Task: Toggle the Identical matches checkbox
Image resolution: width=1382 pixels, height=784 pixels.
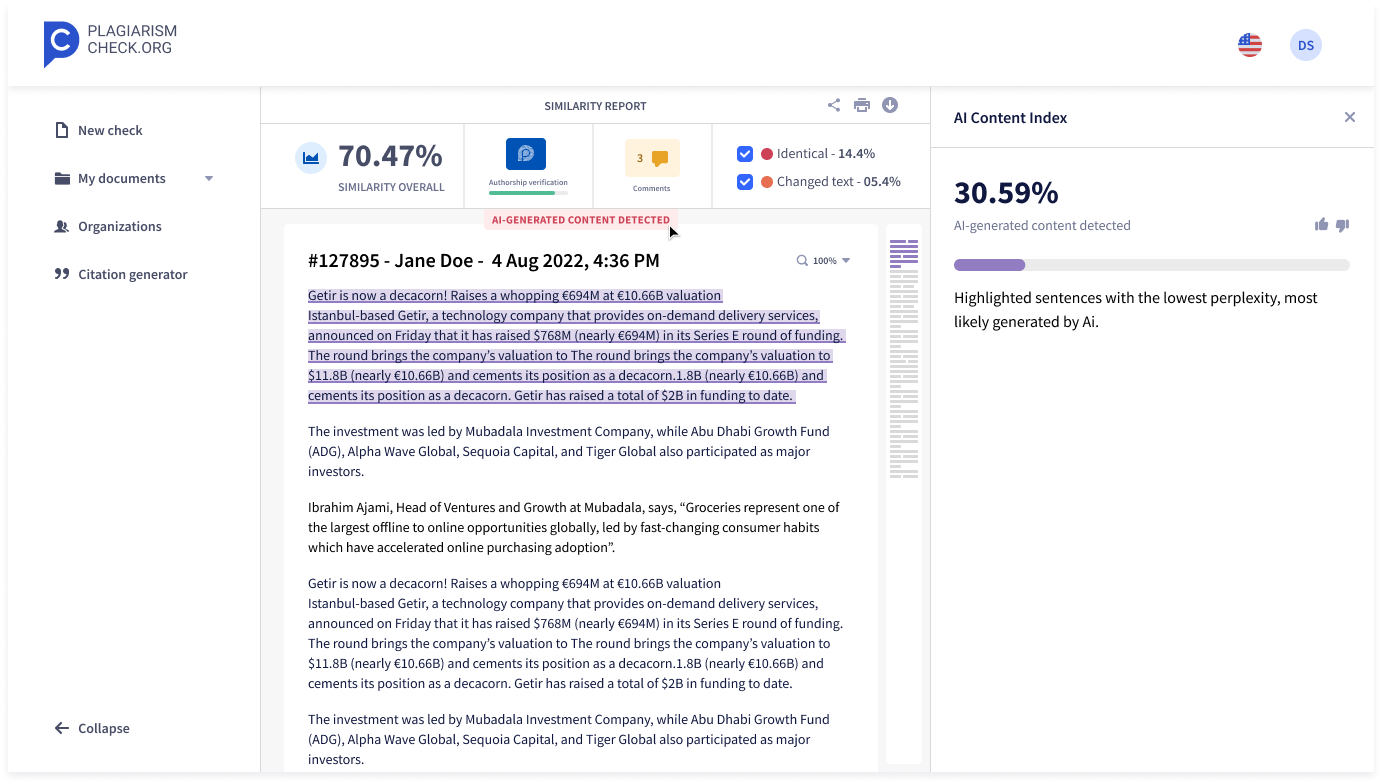Action: click(745, 154)
